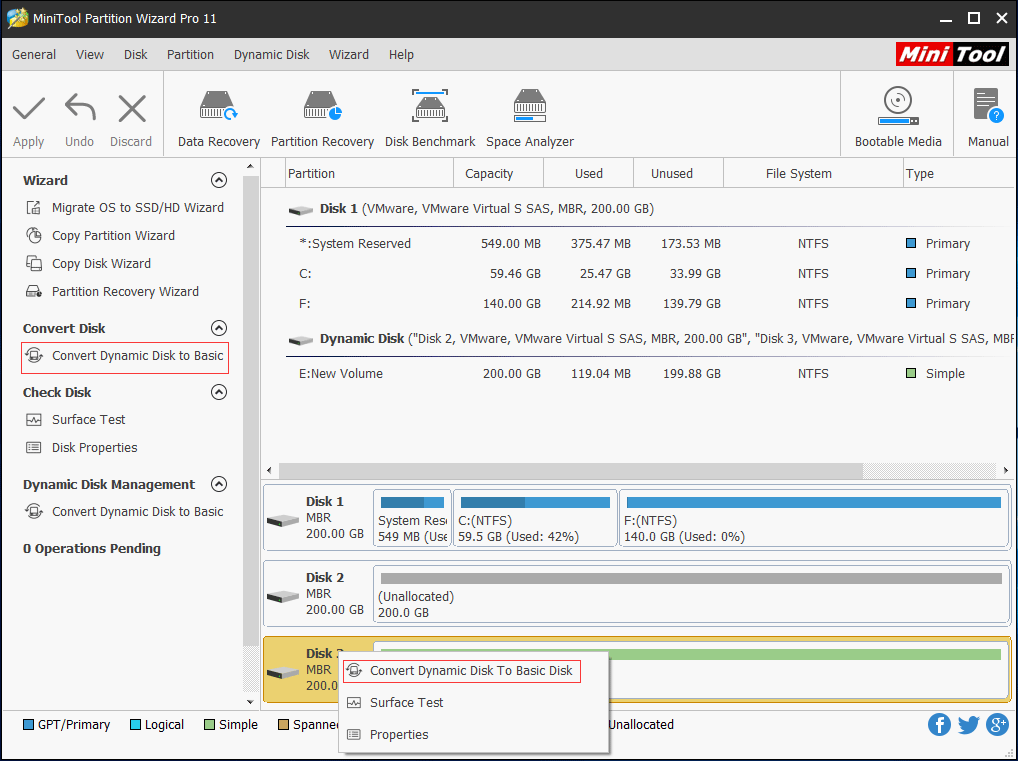Choose Surface Test from context menu
This screenshot has height=761, width=1018.
[x=407, y=702]
